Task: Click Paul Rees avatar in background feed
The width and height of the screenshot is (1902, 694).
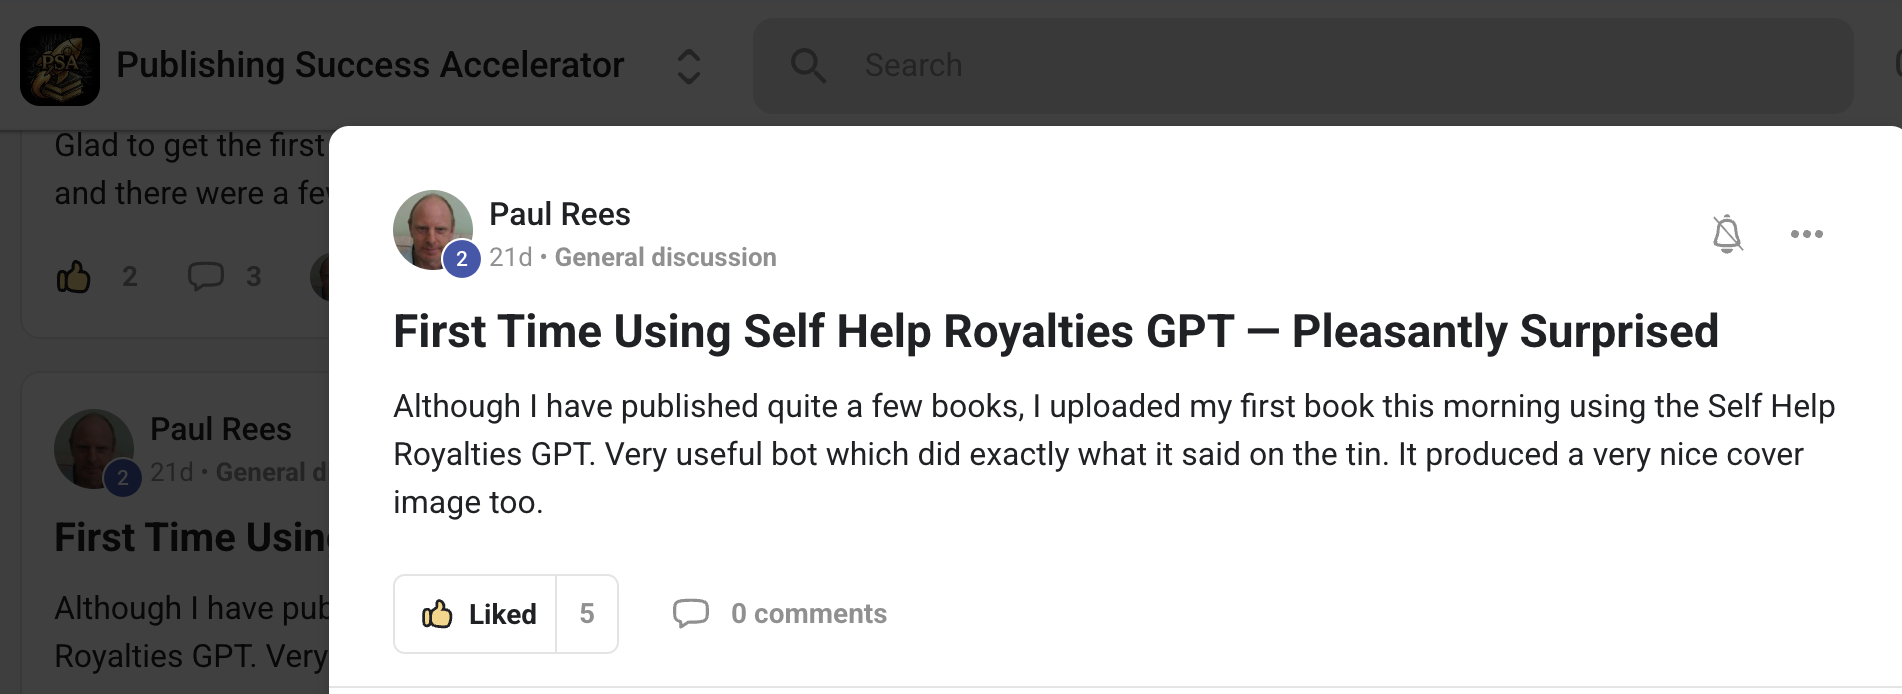Action: [x=90, y=445]
